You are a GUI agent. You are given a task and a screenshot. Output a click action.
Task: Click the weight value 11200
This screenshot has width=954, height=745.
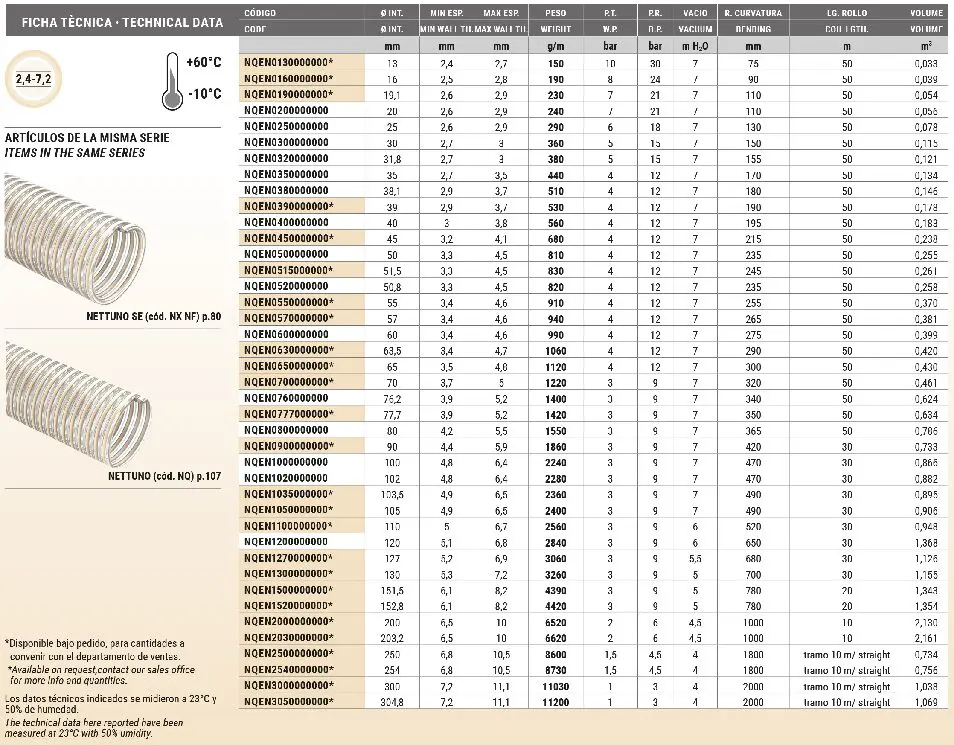(556, 701)
